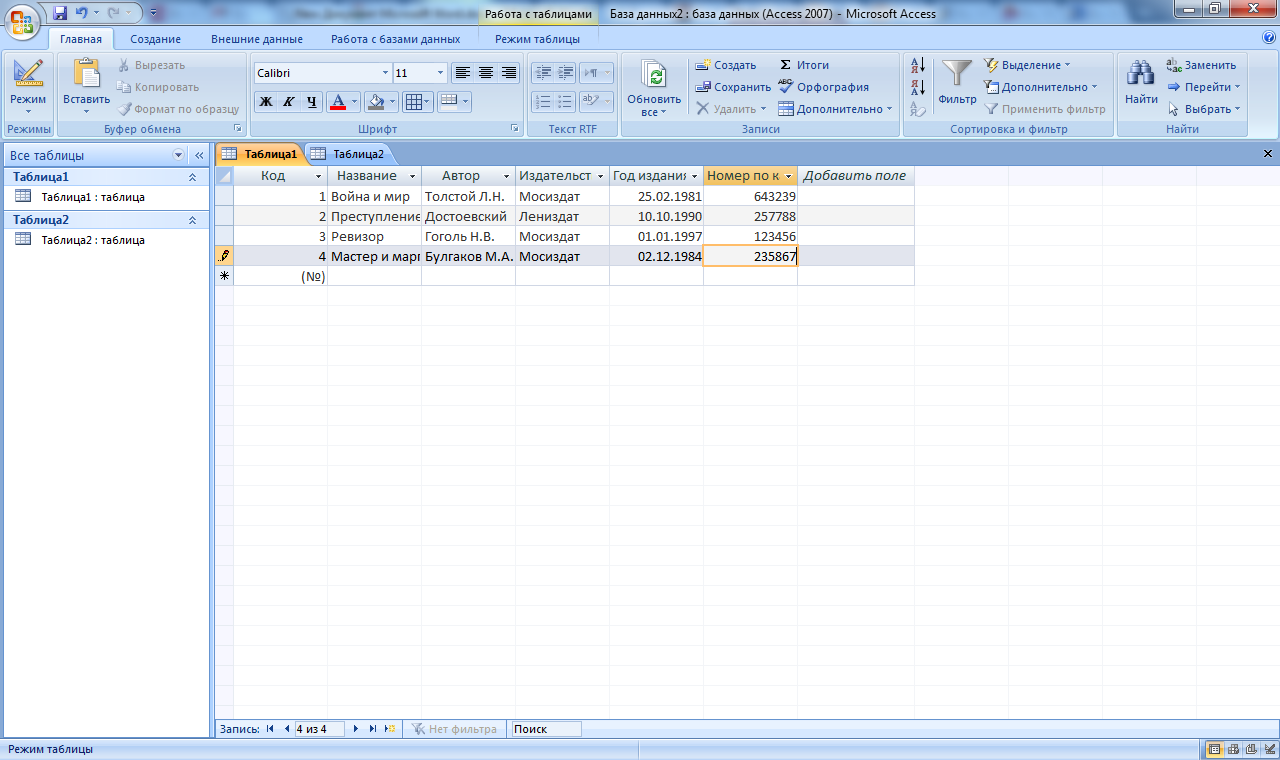Image resolution: width=1280 pixels, height=760 pixels.
Task: Sort ascending А-Я icon
Action: coord(918,66)
